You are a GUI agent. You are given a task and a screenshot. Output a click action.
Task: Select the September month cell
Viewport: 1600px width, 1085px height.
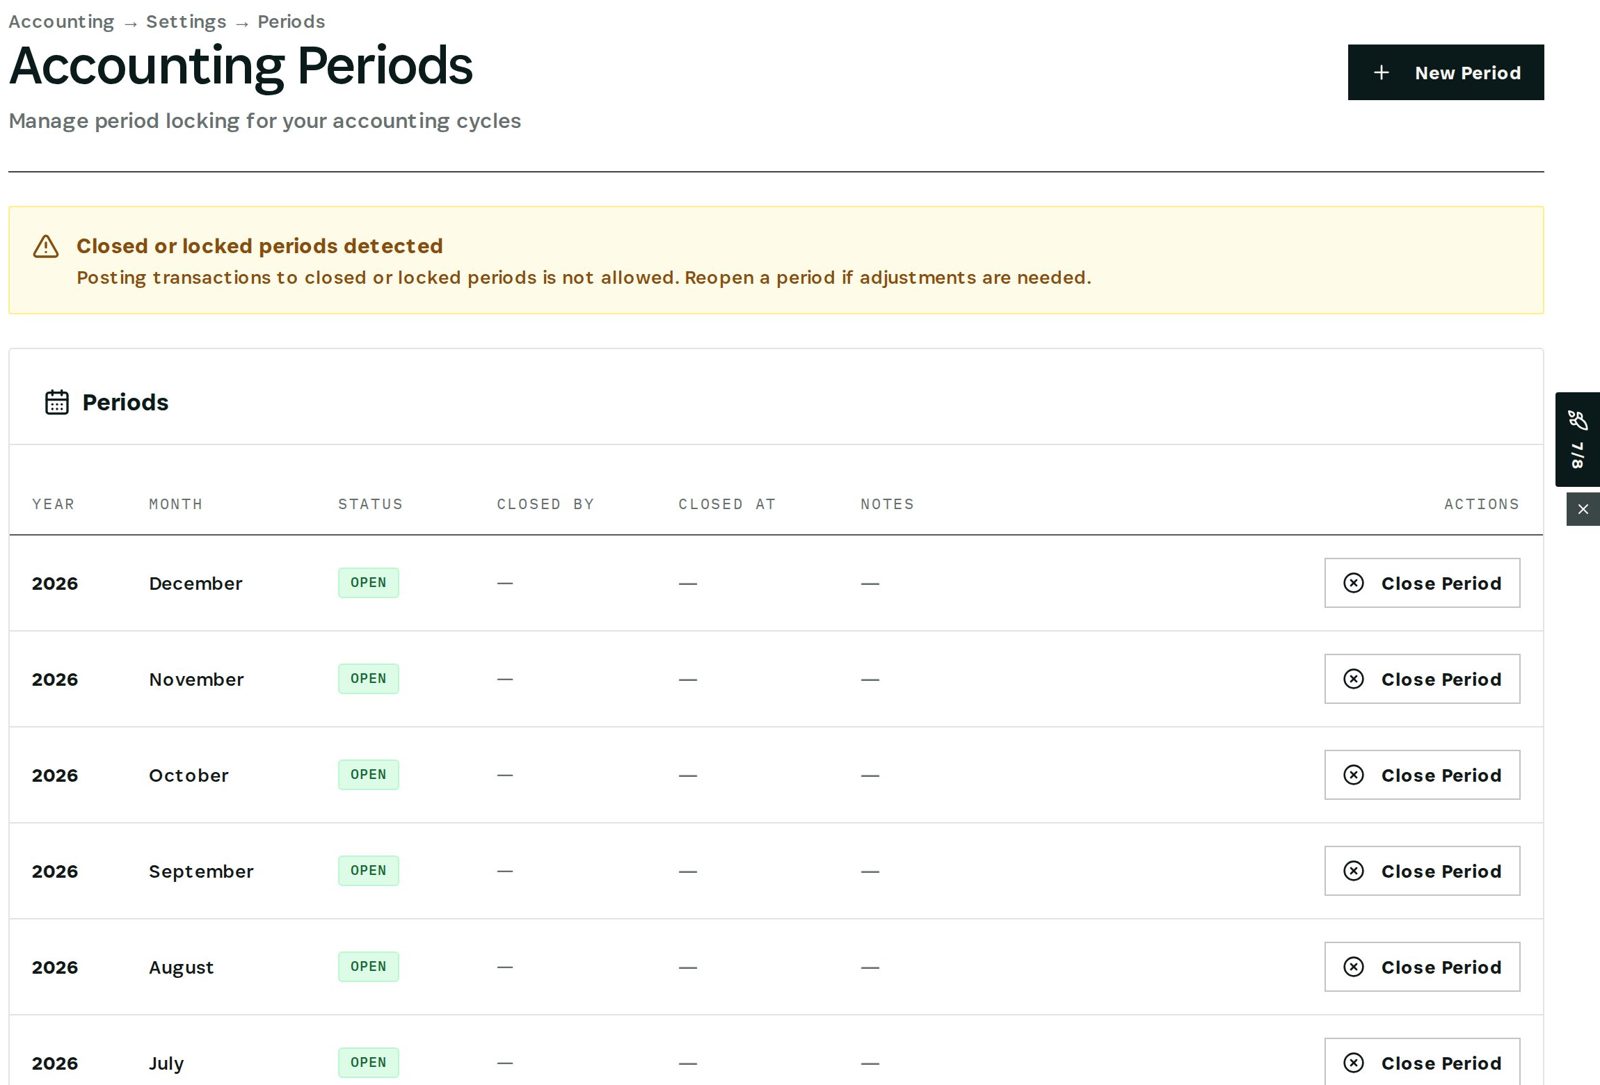point(201,871)
